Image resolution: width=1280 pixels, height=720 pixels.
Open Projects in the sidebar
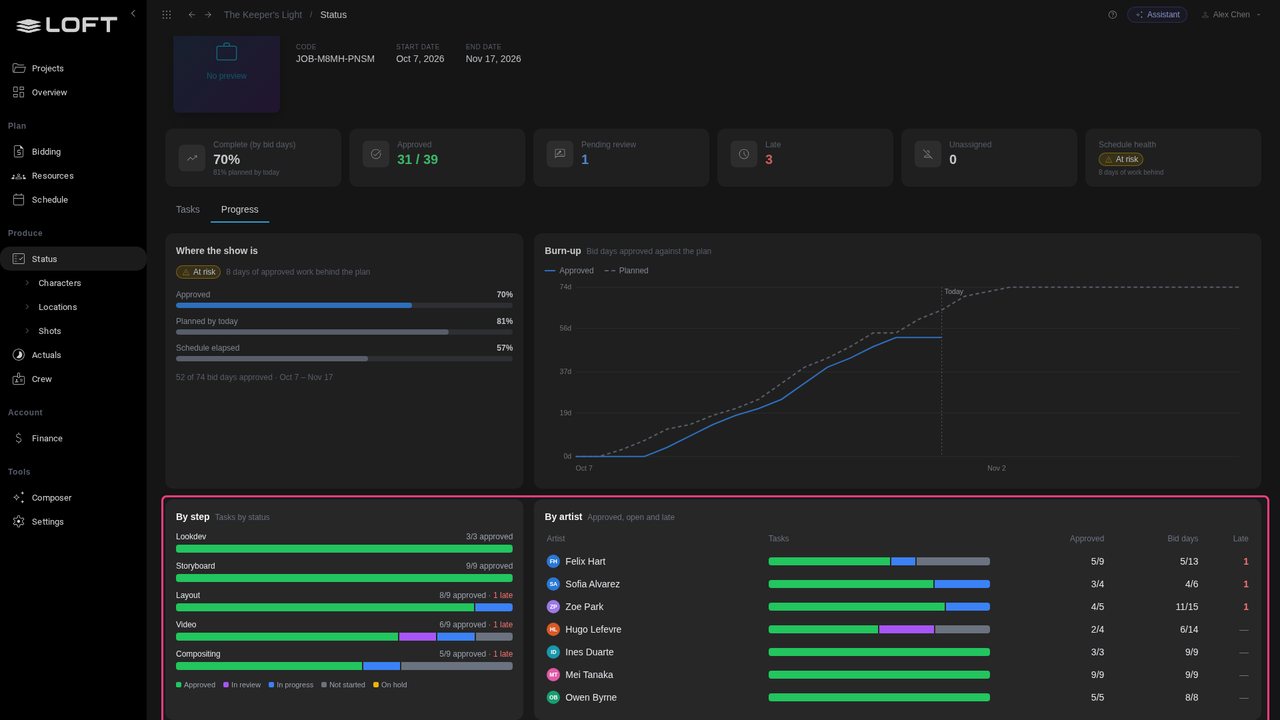coord(73,68)
